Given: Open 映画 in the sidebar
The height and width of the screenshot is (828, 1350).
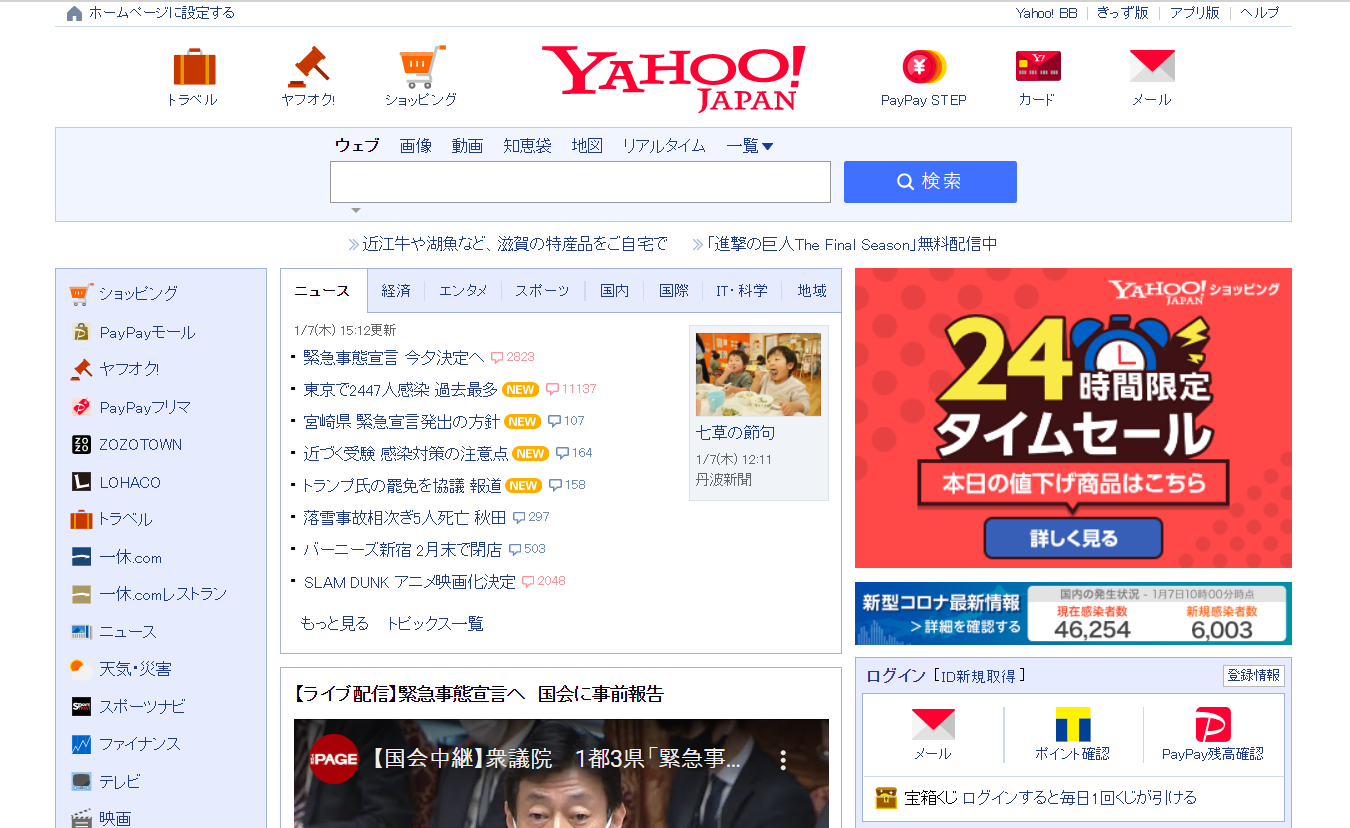Looking at the screenshot, I should tap(115, 818).
